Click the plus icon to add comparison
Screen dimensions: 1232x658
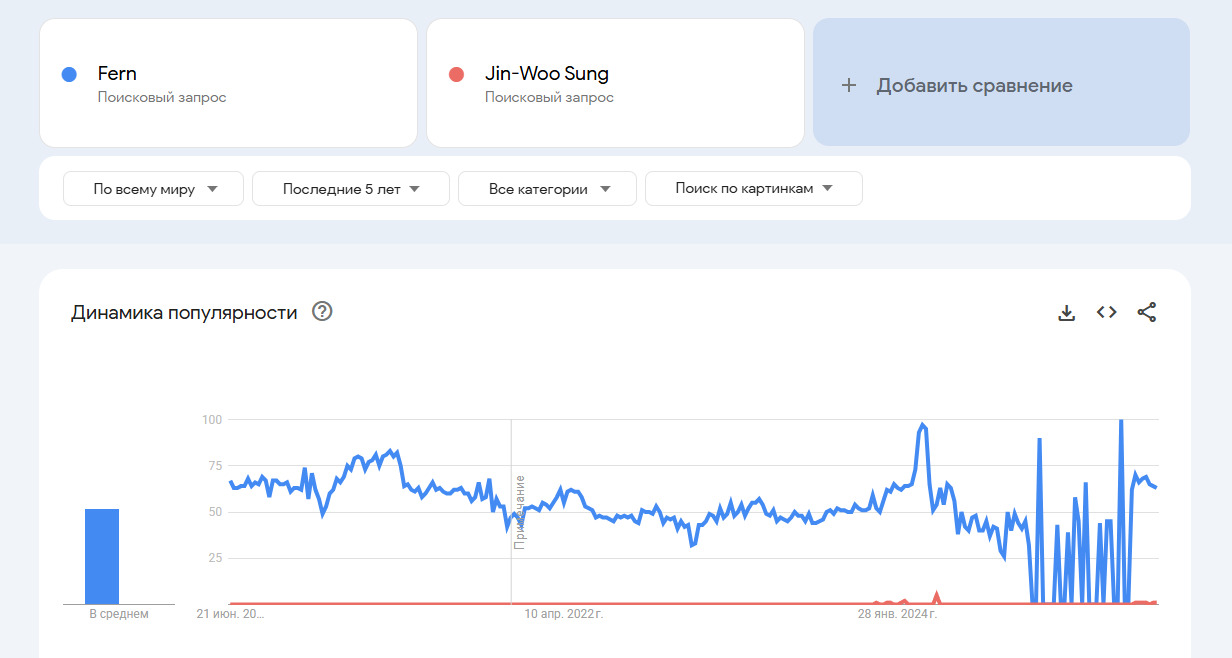tap(849, 85)
